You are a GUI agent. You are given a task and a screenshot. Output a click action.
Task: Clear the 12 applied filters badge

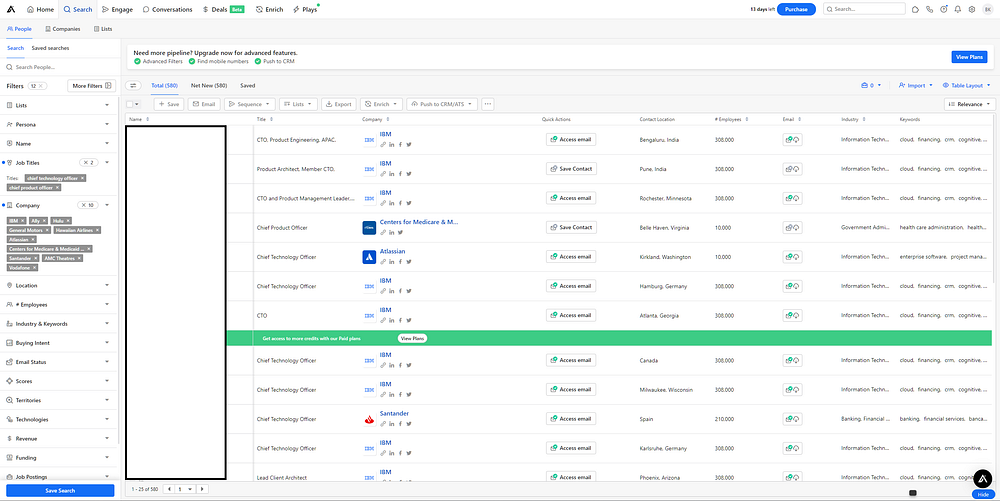(x=42, y=86)
